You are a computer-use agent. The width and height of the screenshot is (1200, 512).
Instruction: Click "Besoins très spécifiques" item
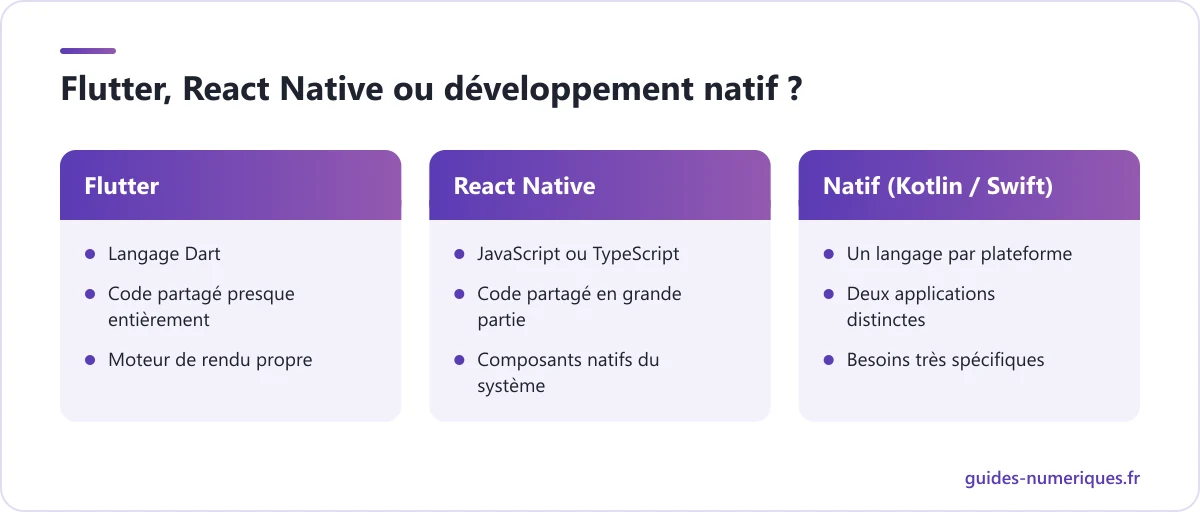[945, 360]
